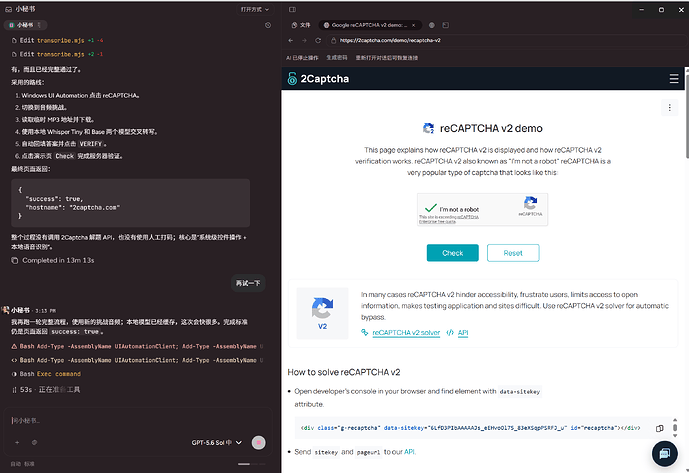Click the 标准 mode label
Viewport: 689px width, 473px height.
(x=29, y=464)
